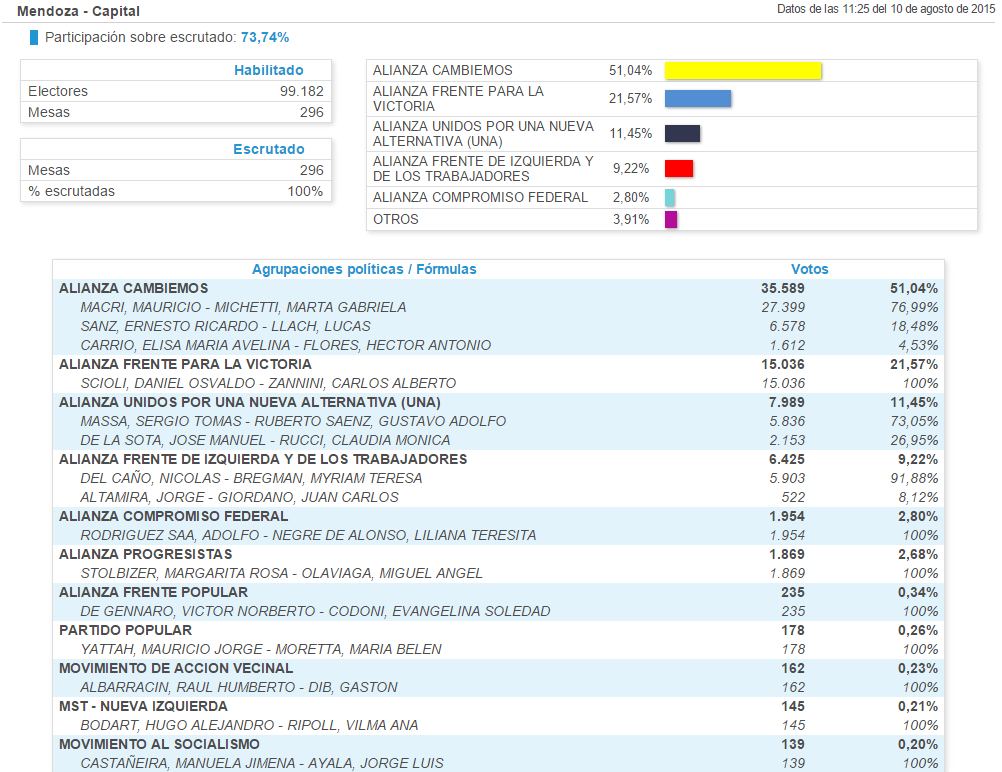This screenshot has width=1002, height=772.
Task: Click the purple OTROS bar
Action: pos(671,219)
